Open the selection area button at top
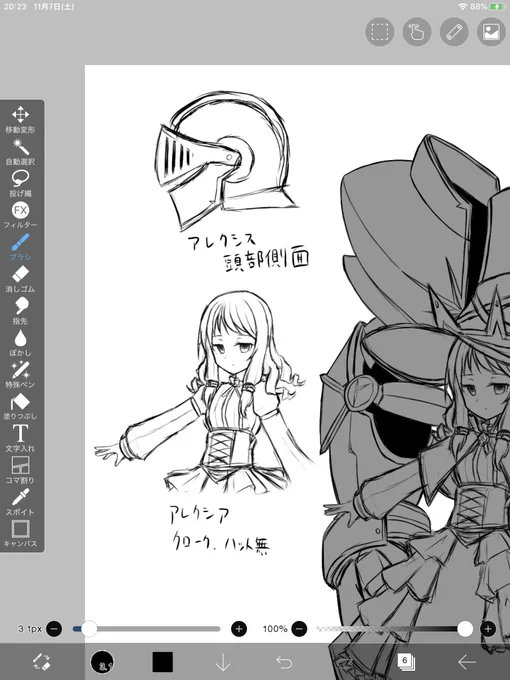Screen dimensions: 510x680 [x=379, y=32]
